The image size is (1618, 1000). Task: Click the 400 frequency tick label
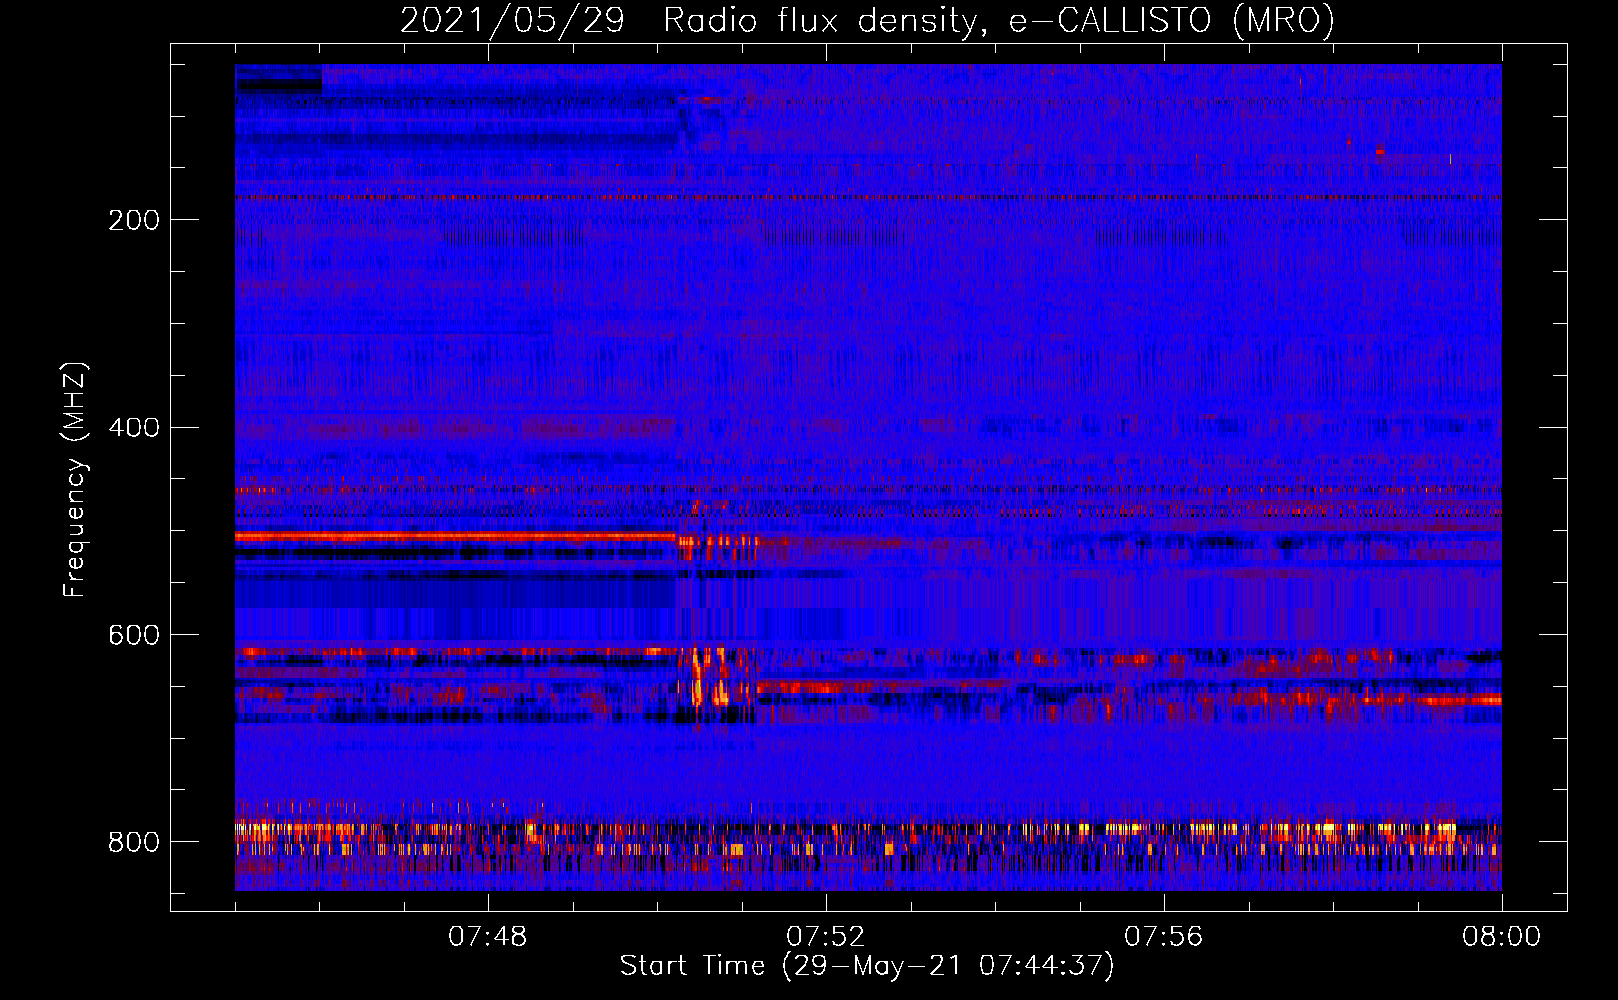click(x=134, y=428)
